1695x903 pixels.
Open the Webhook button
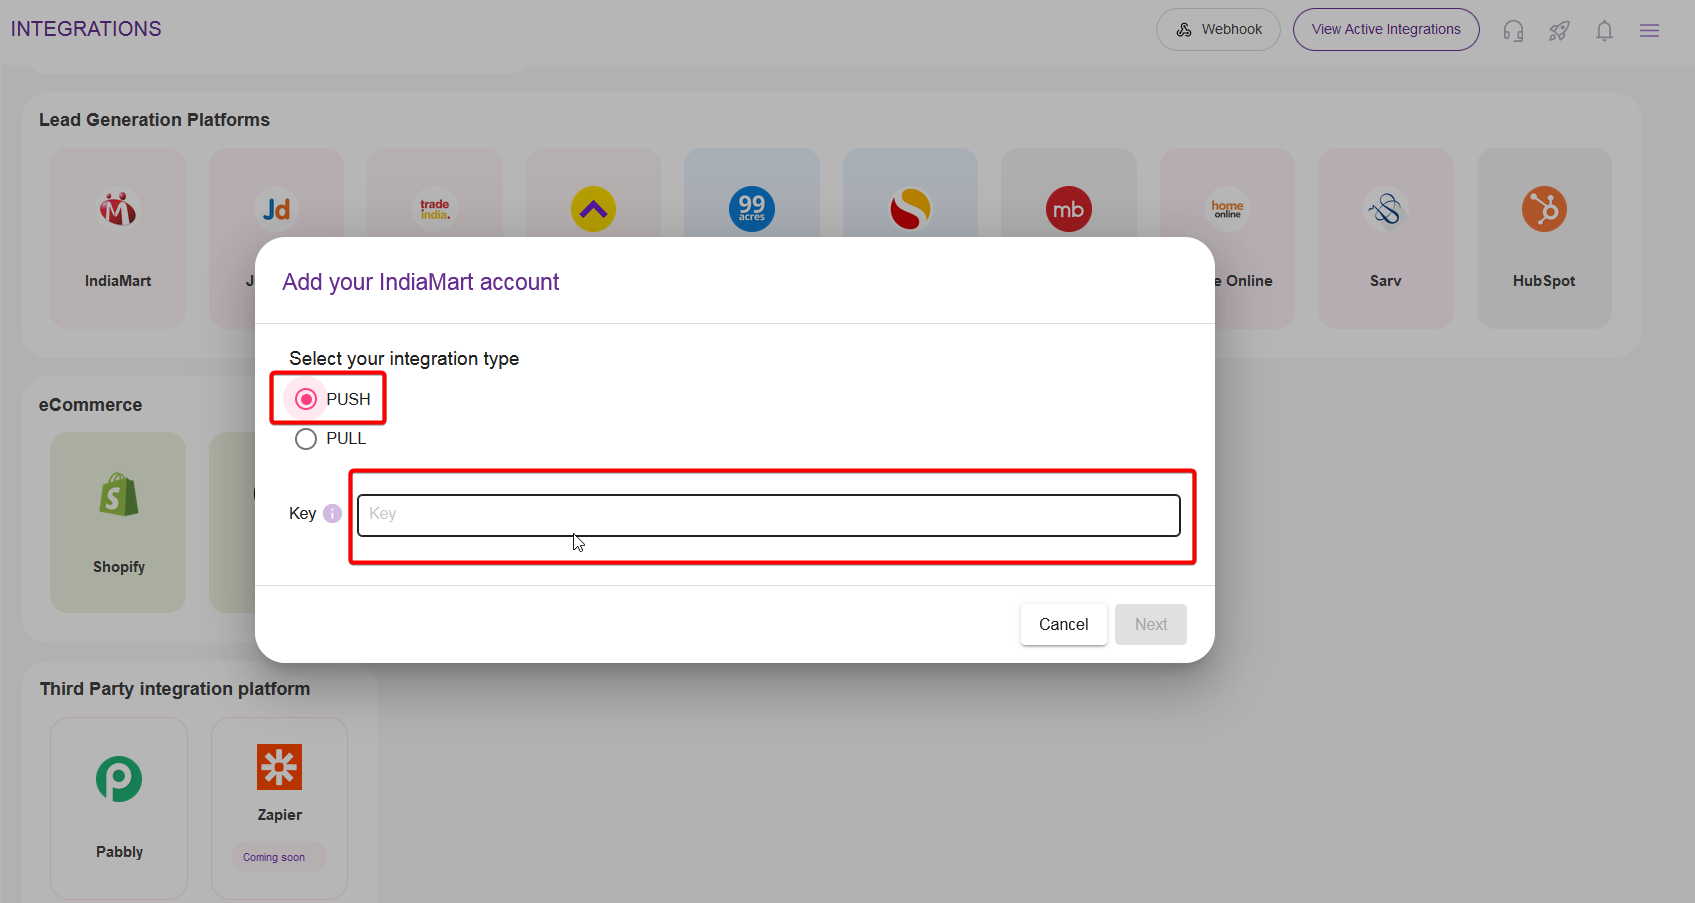1218,30
